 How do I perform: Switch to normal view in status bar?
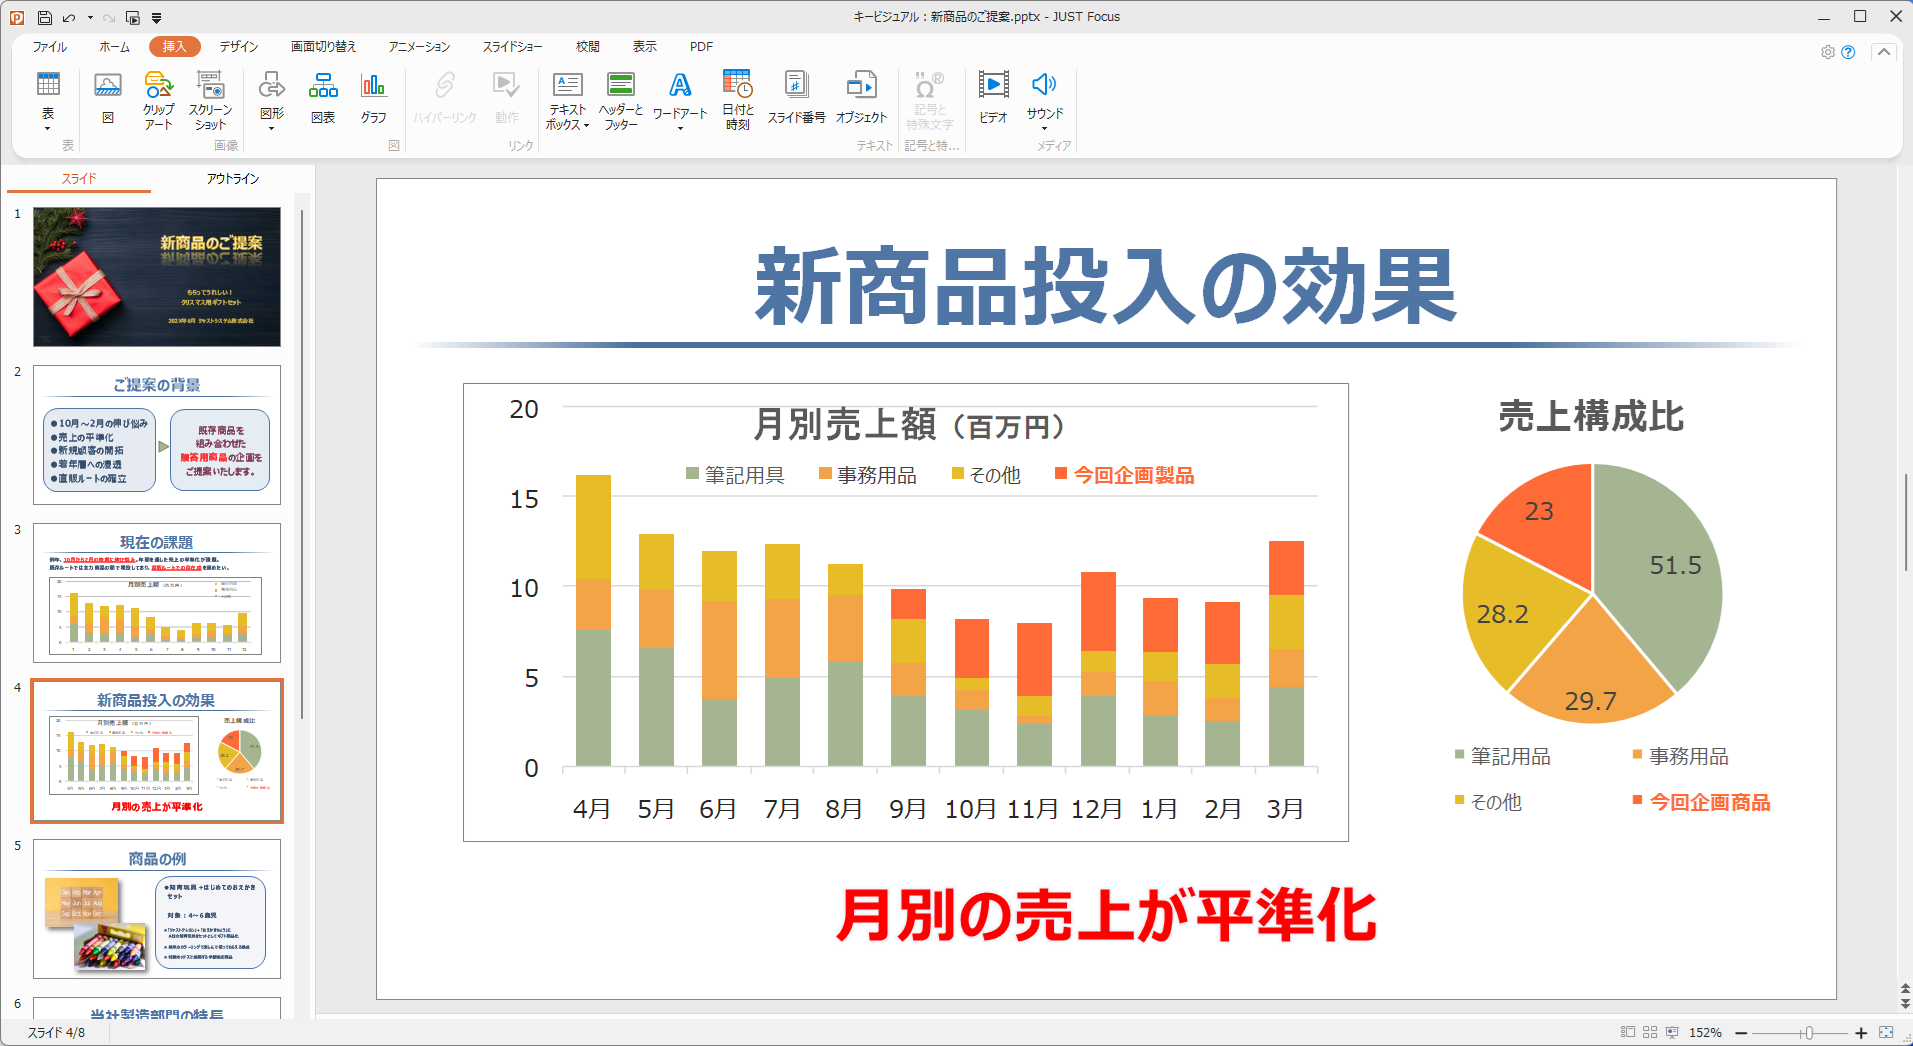[1628, 1032]
